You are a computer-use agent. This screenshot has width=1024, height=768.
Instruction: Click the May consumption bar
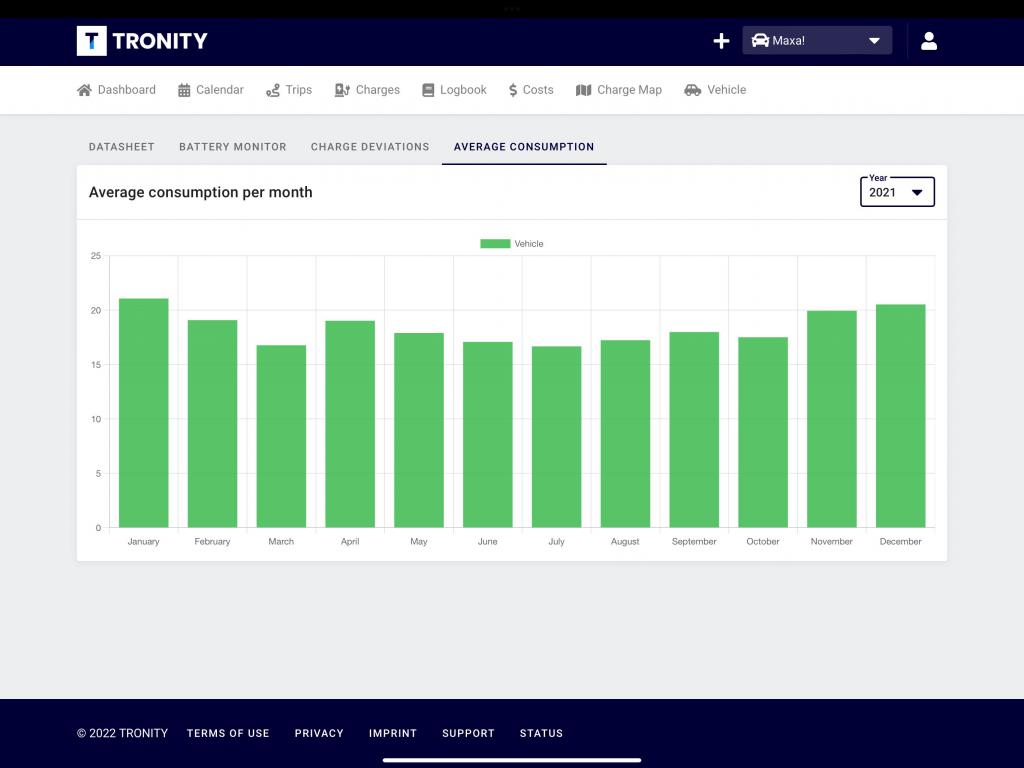(419, 430)
